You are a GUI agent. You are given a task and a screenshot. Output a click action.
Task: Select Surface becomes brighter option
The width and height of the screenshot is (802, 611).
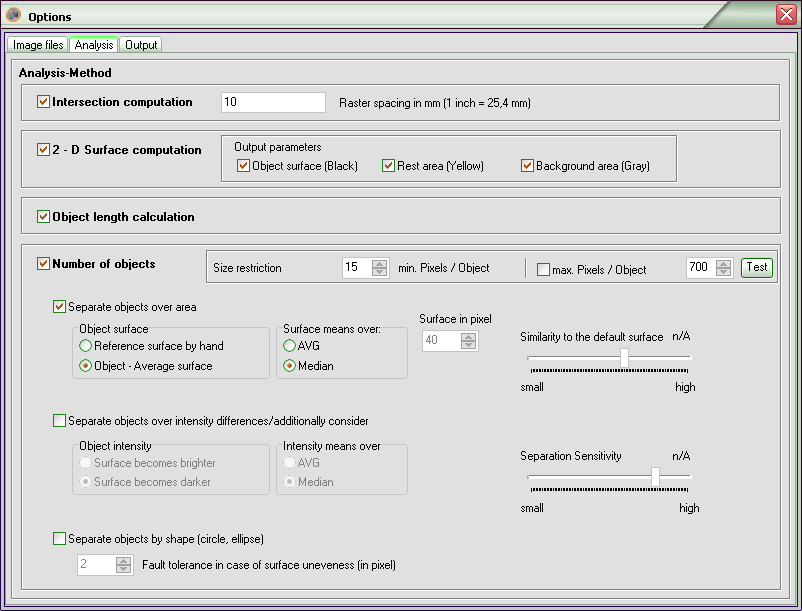(x=85, y=463)
